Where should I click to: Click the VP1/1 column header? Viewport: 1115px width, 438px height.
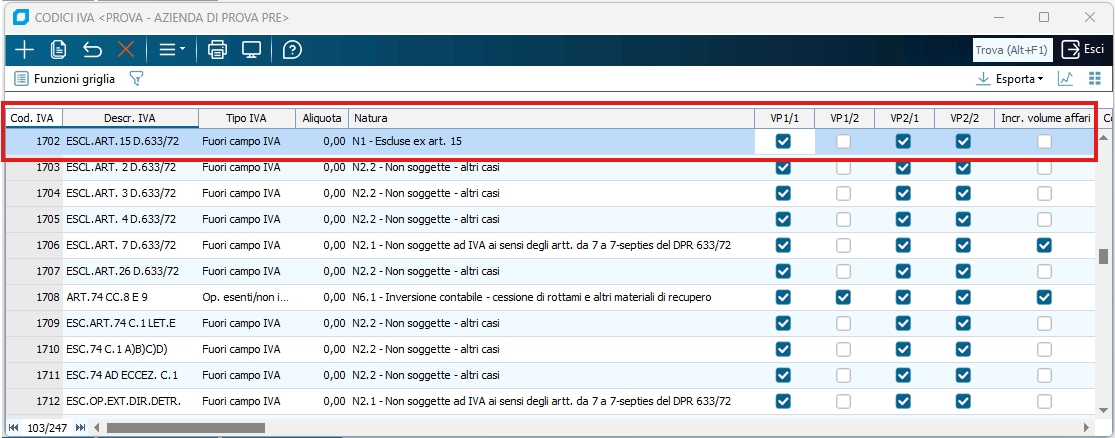tap(784, 118)
